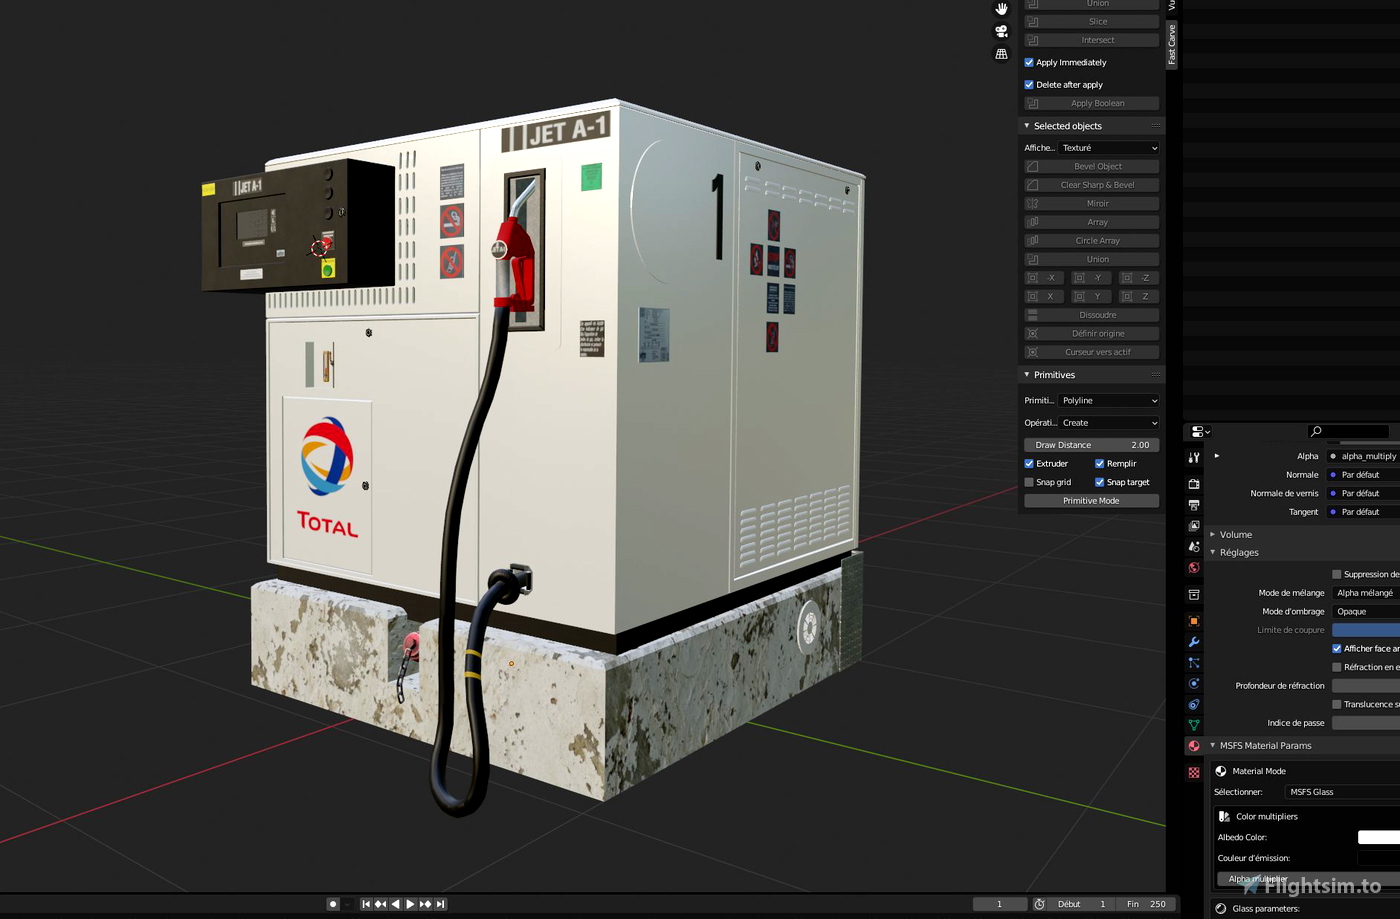Open the Physics properties tab icon

point(1194,684)
